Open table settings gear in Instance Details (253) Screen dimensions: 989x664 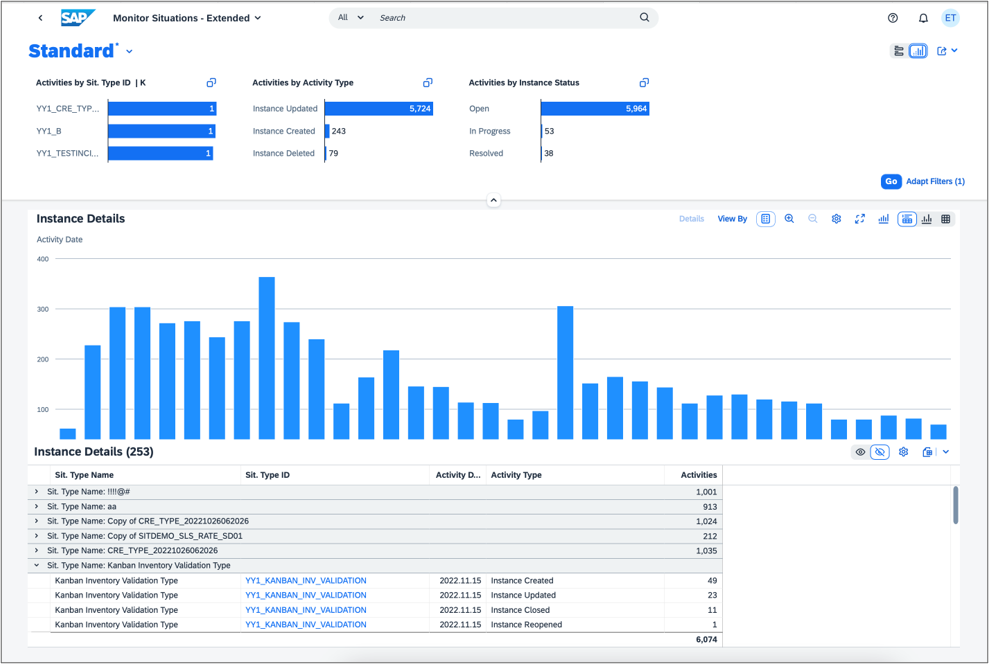tap(903, 452)
